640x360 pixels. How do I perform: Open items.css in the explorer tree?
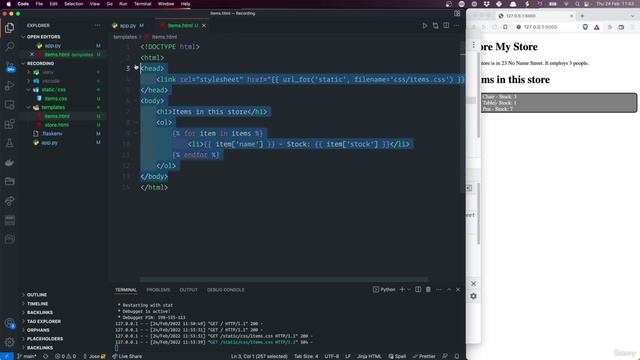pyautogui.click(x=56, y=98)
